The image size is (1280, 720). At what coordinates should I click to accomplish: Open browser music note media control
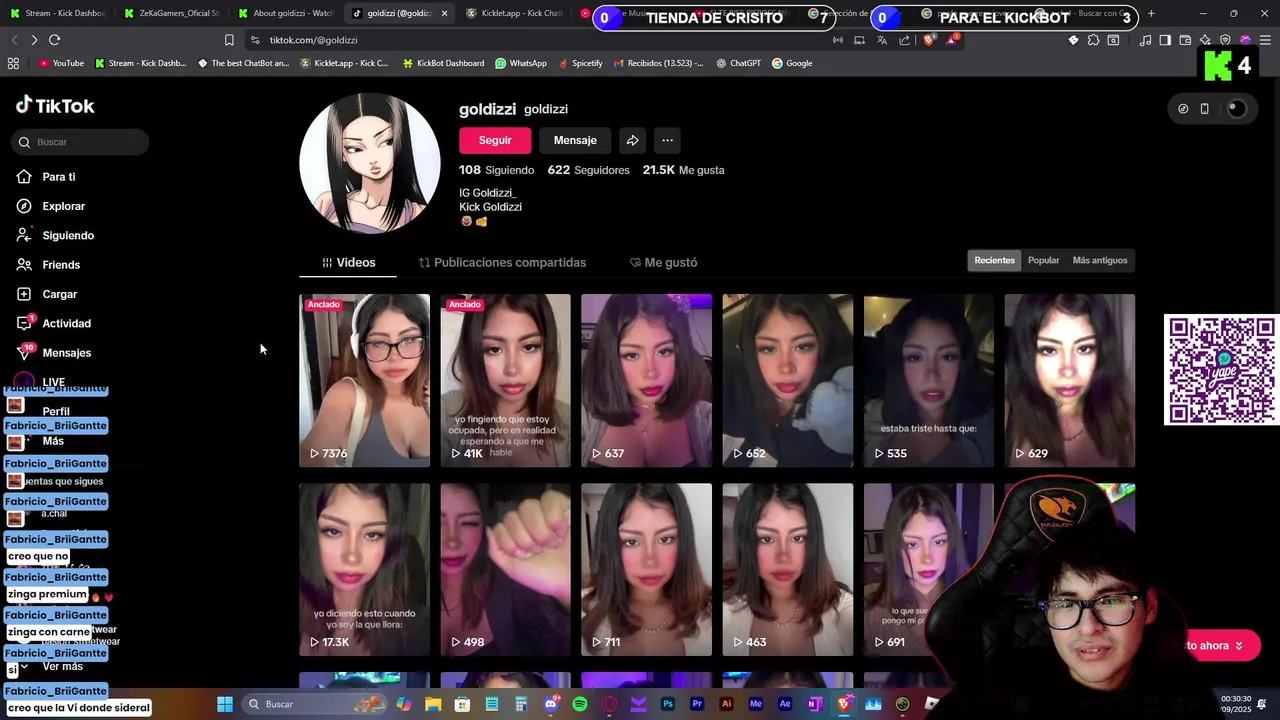[x=1146, y=40]
